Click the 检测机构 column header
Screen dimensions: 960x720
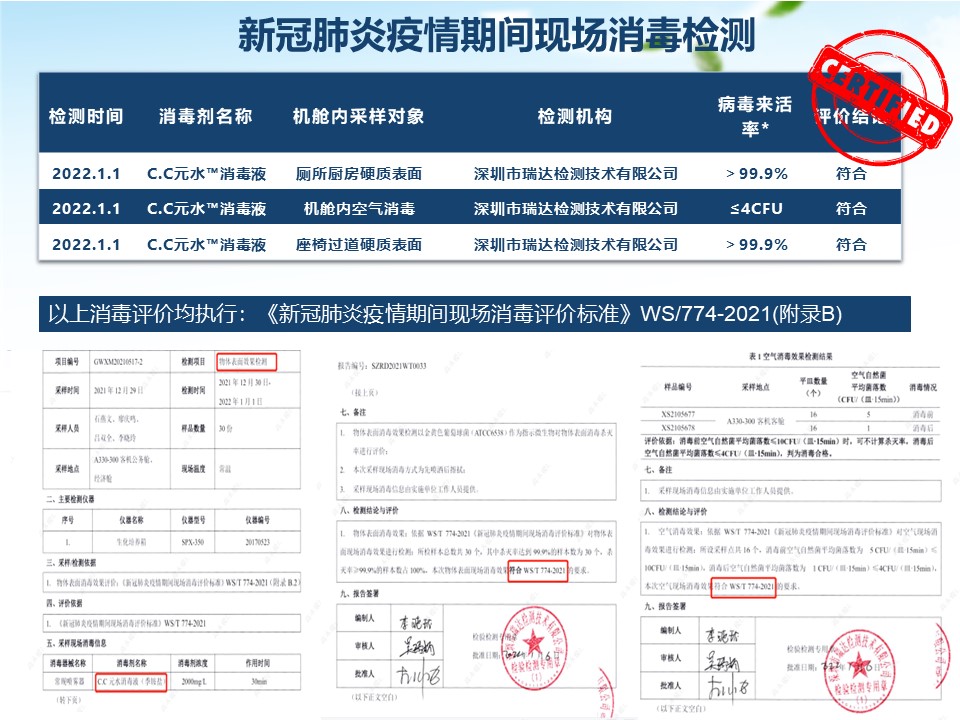[574, 116]
